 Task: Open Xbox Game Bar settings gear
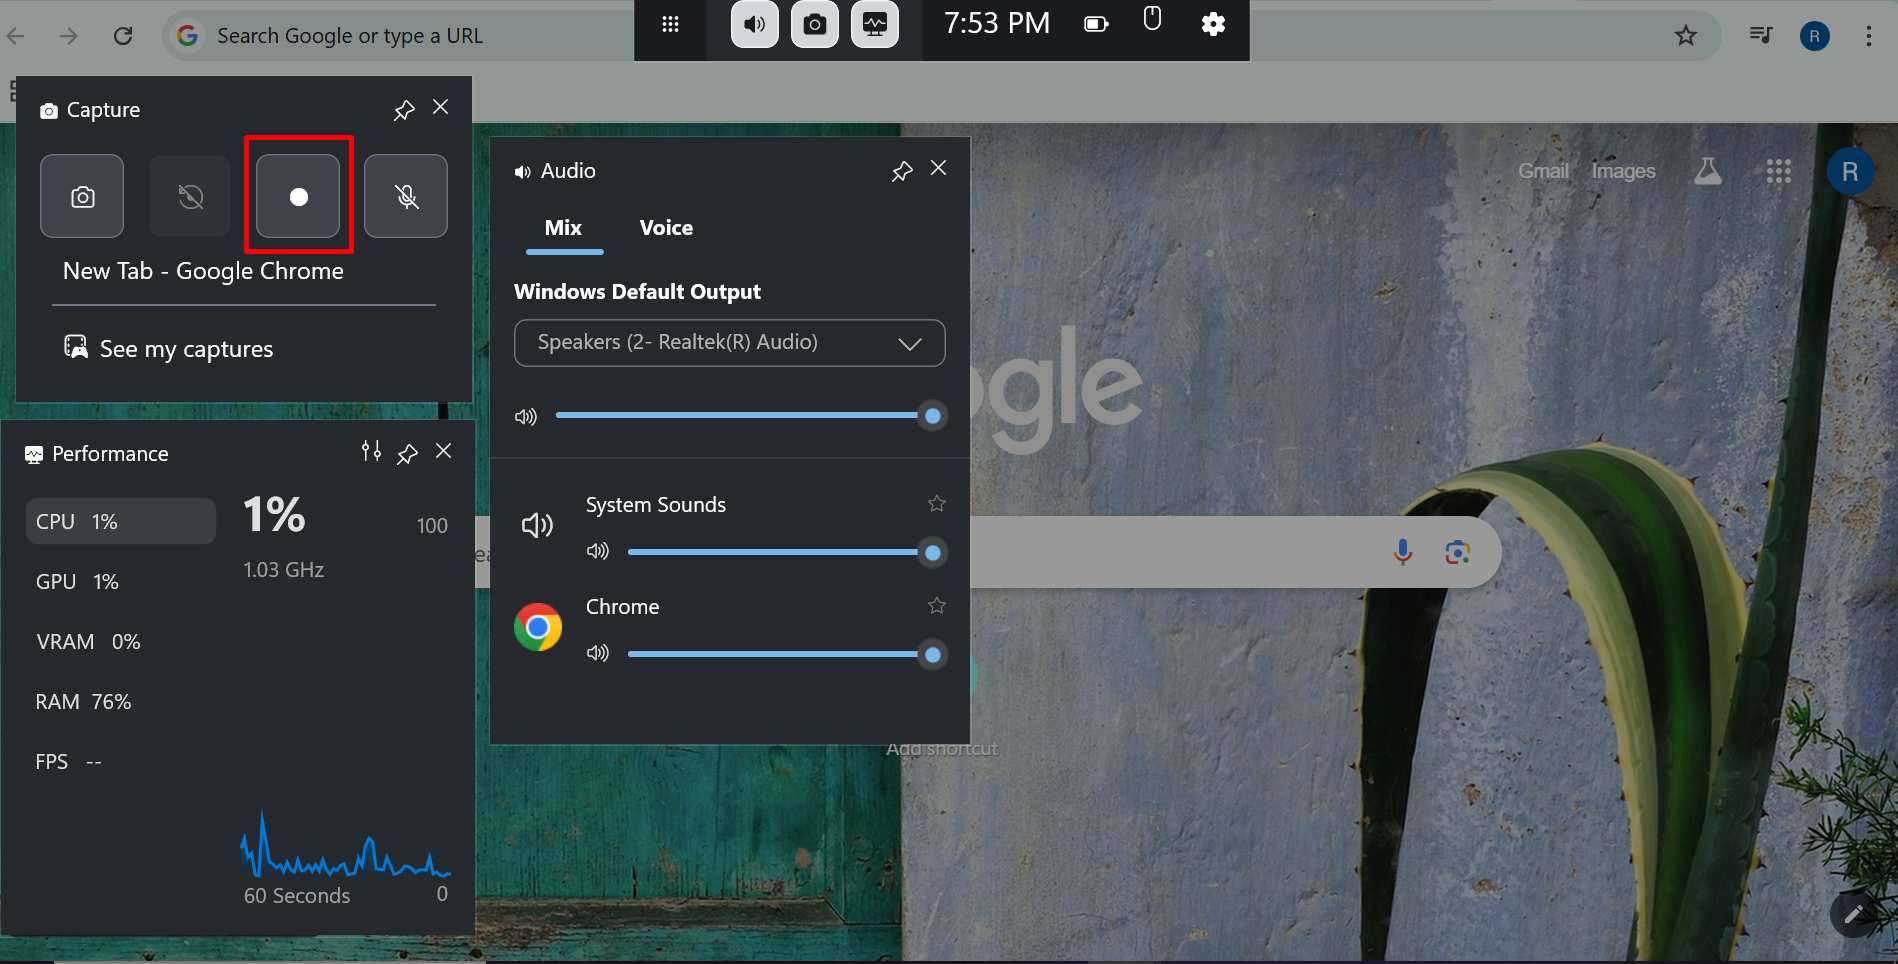(x=1213, y=24)
